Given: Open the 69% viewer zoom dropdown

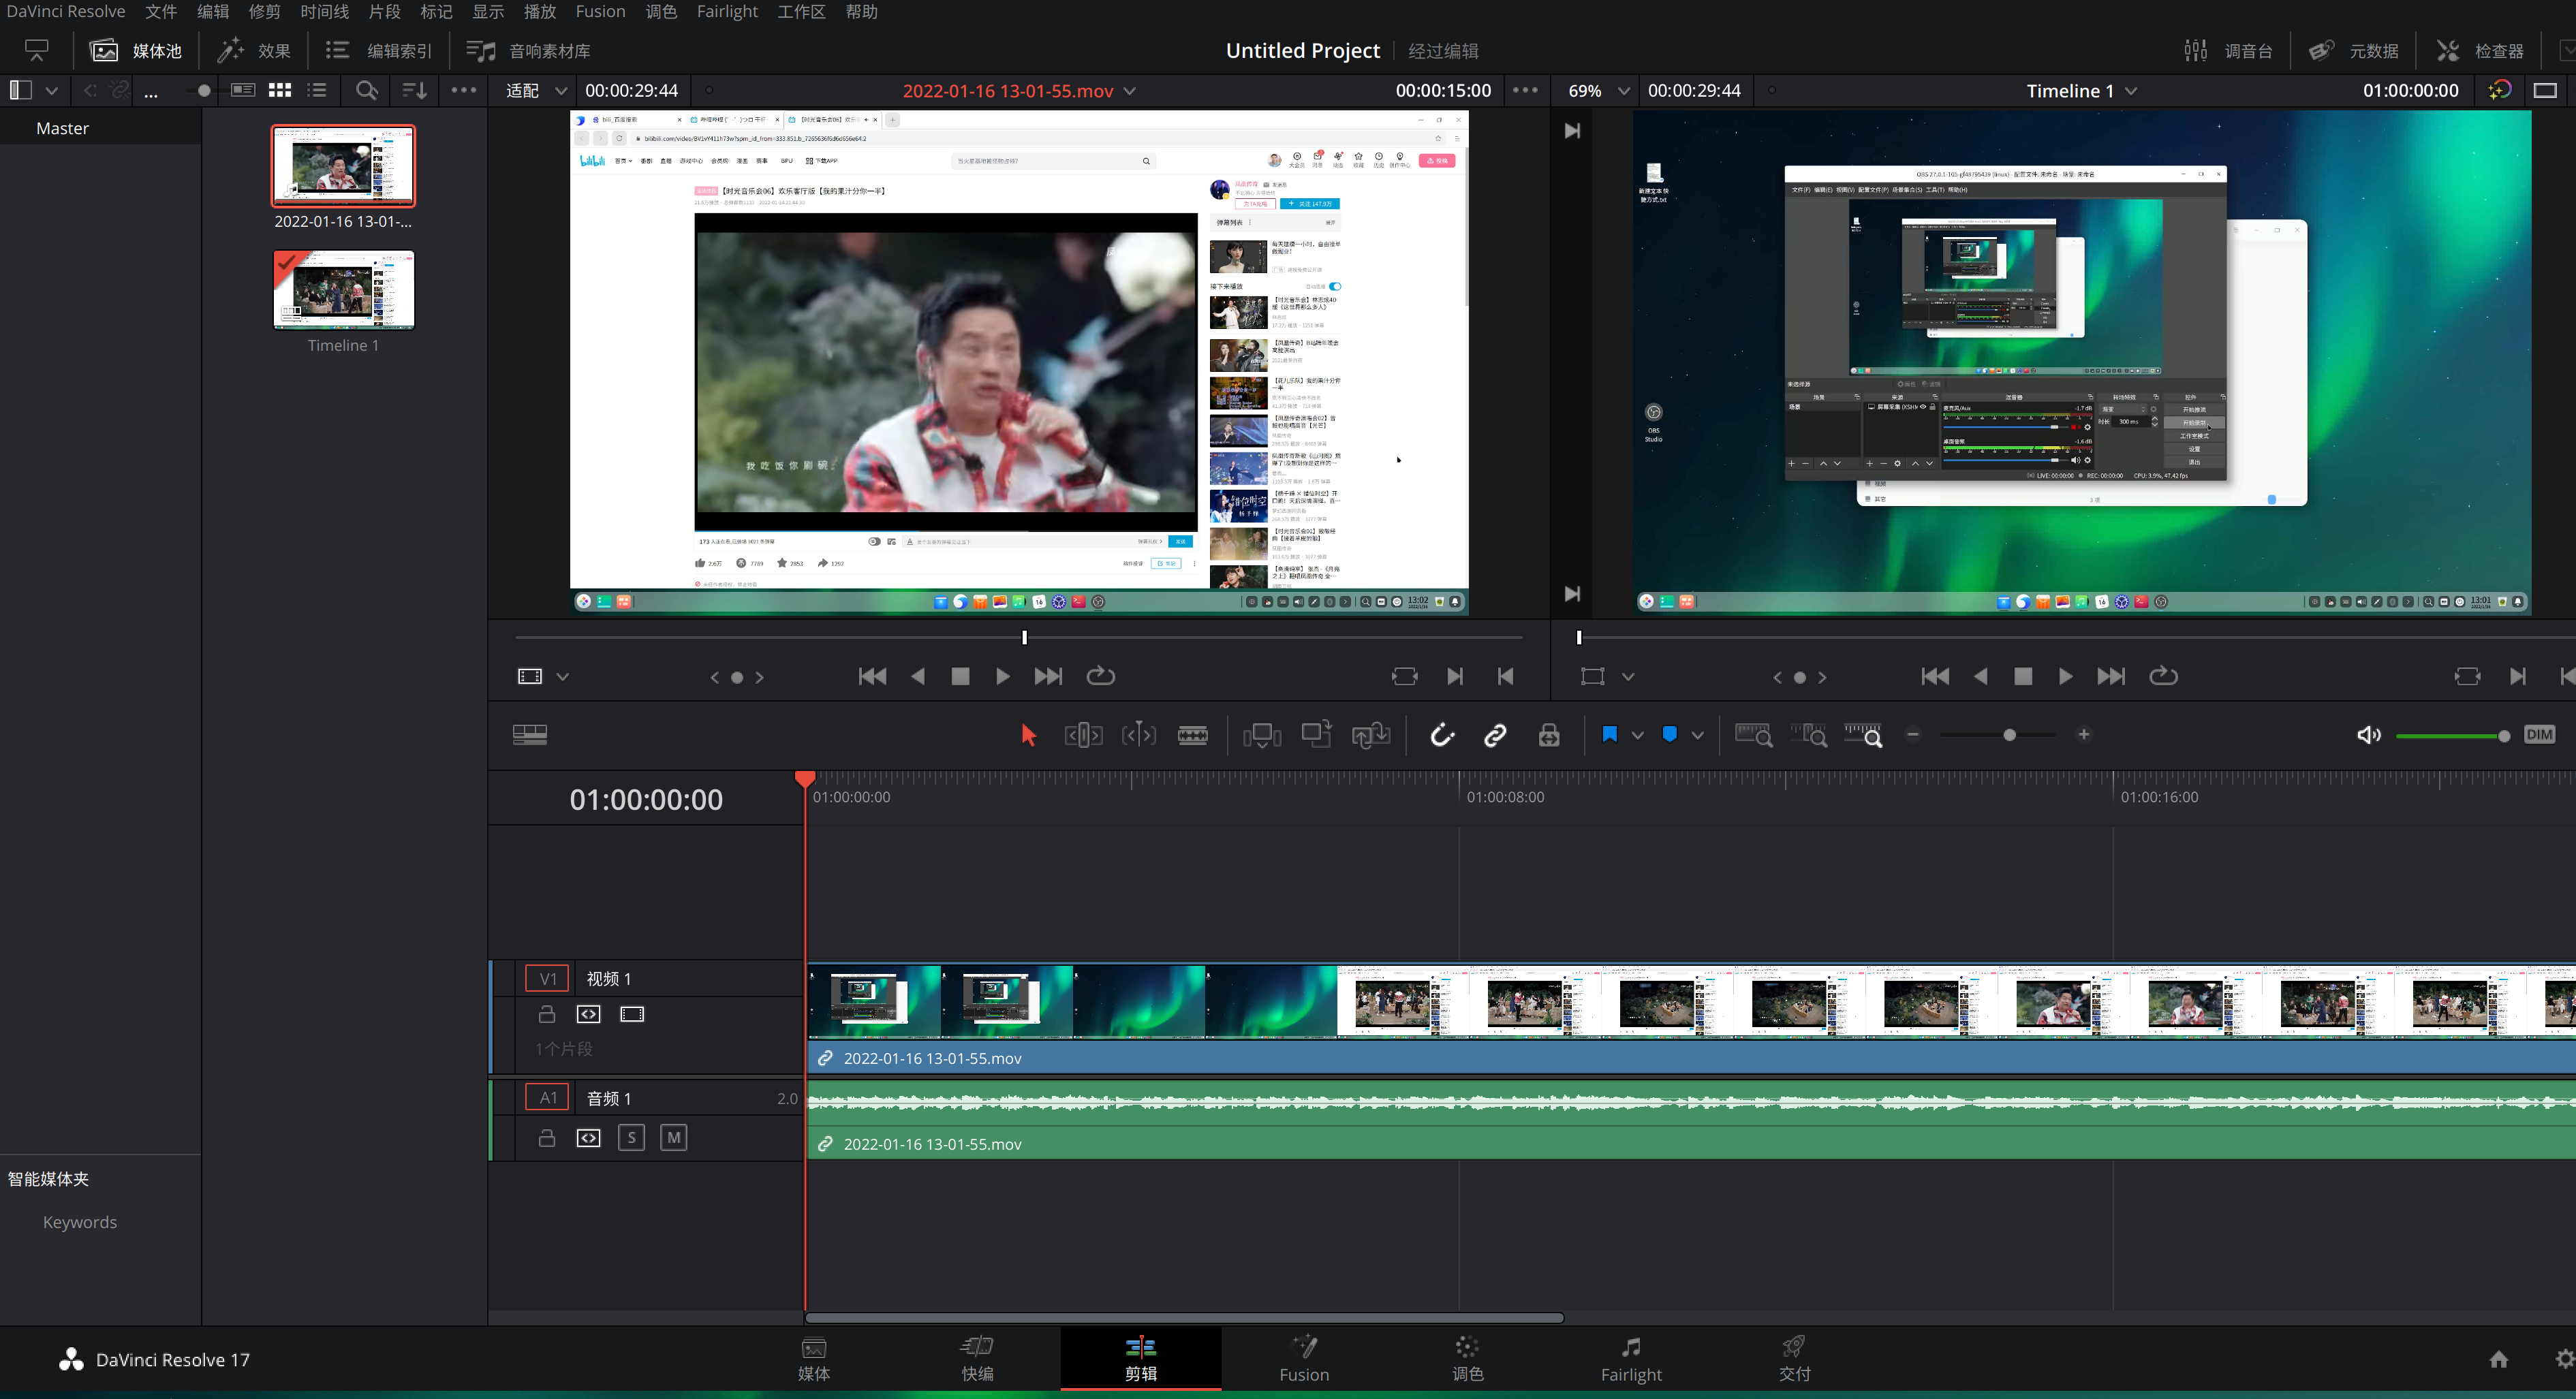Looking at the screenshot, I should coord(1623,91).
